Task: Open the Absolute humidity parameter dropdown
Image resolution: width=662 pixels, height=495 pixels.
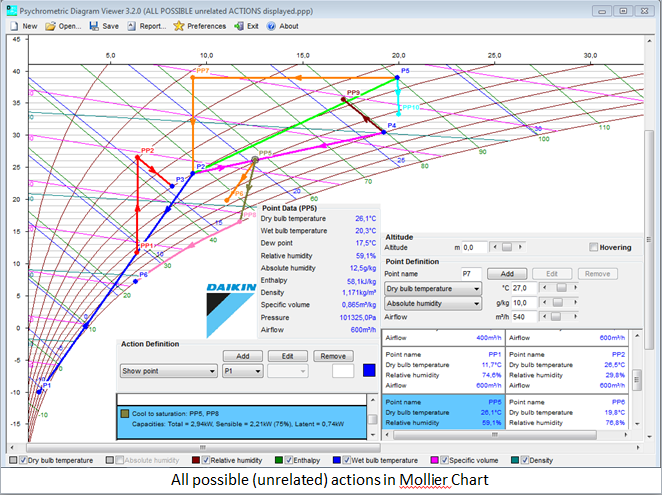Action: (433, 302)
